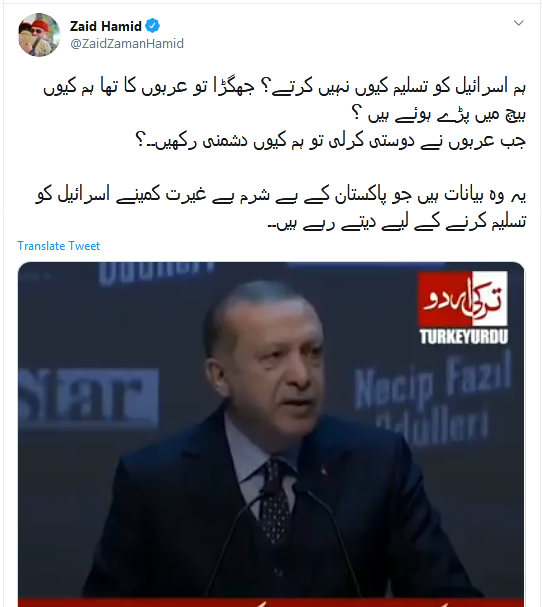Click the Necip Fazıl text in video
The width and height of the screenshot is (543, 607).
(x=432, y=383)
